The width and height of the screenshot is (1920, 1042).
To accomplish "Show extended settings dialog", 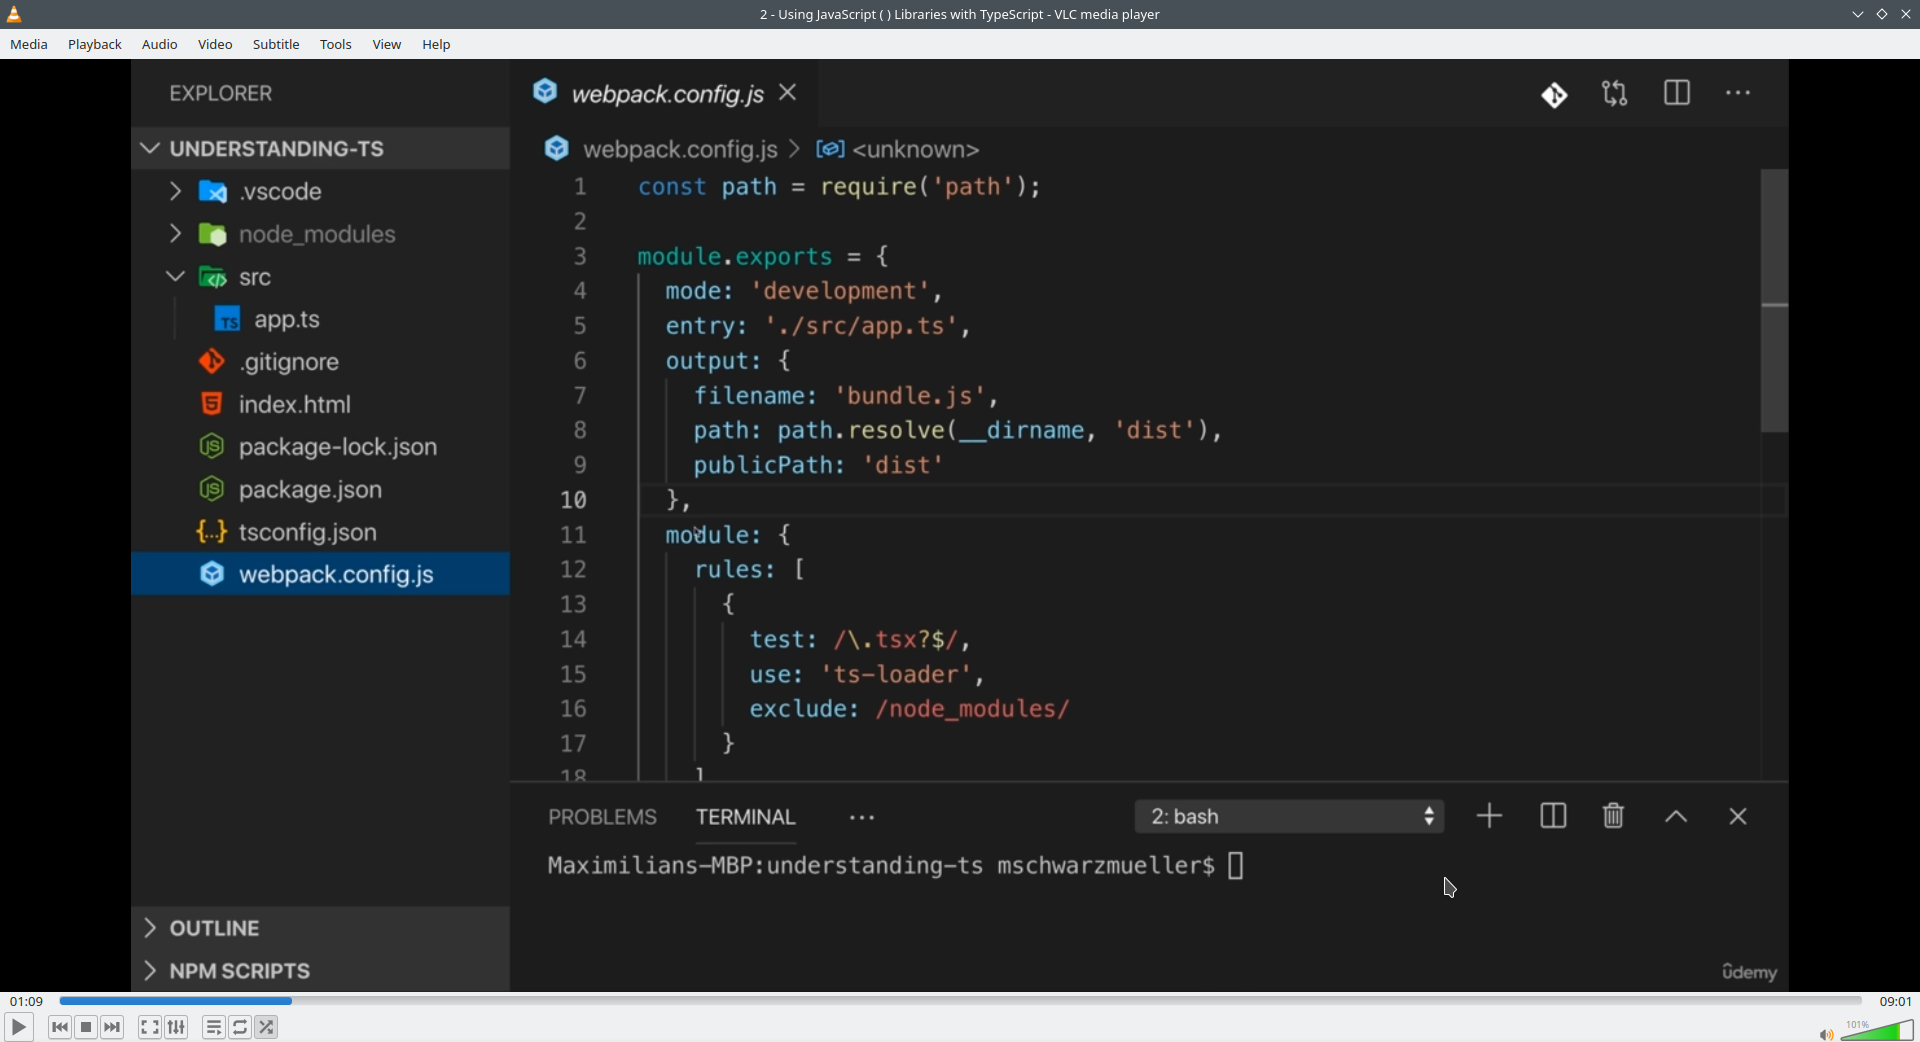I will click(177, 1027).
